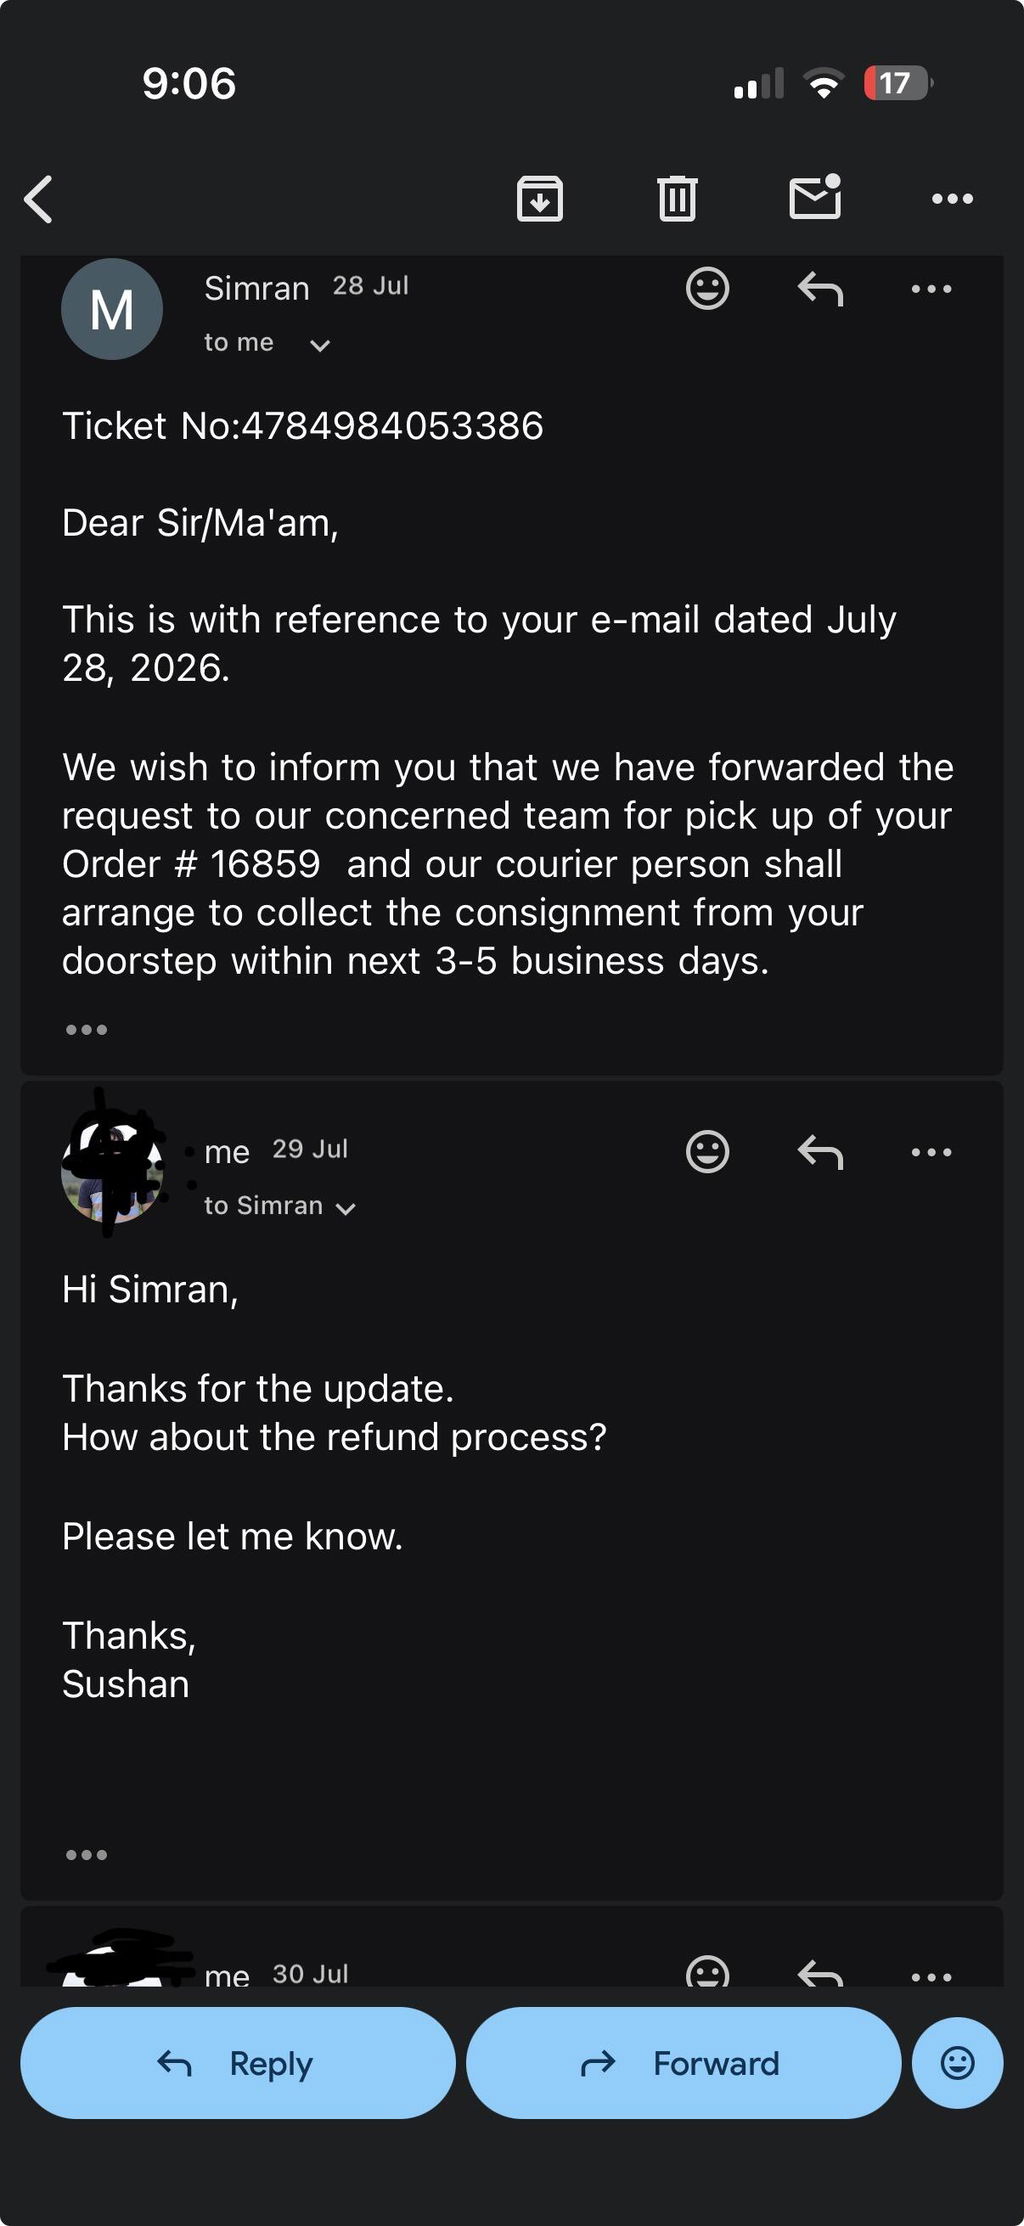1024x2226 pixels.
Task: Add emoji reaction to the 29 Jul message
Action: [707, 1152]
